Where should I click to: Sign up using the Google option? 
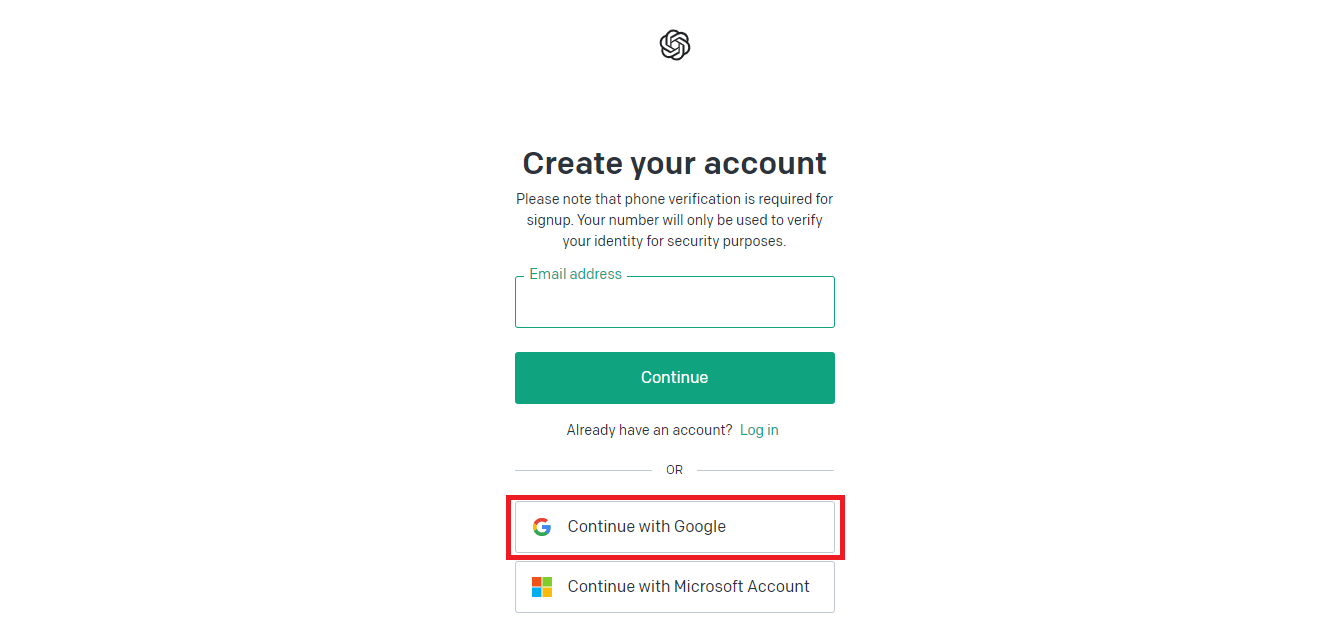click(x=675, y=527)
